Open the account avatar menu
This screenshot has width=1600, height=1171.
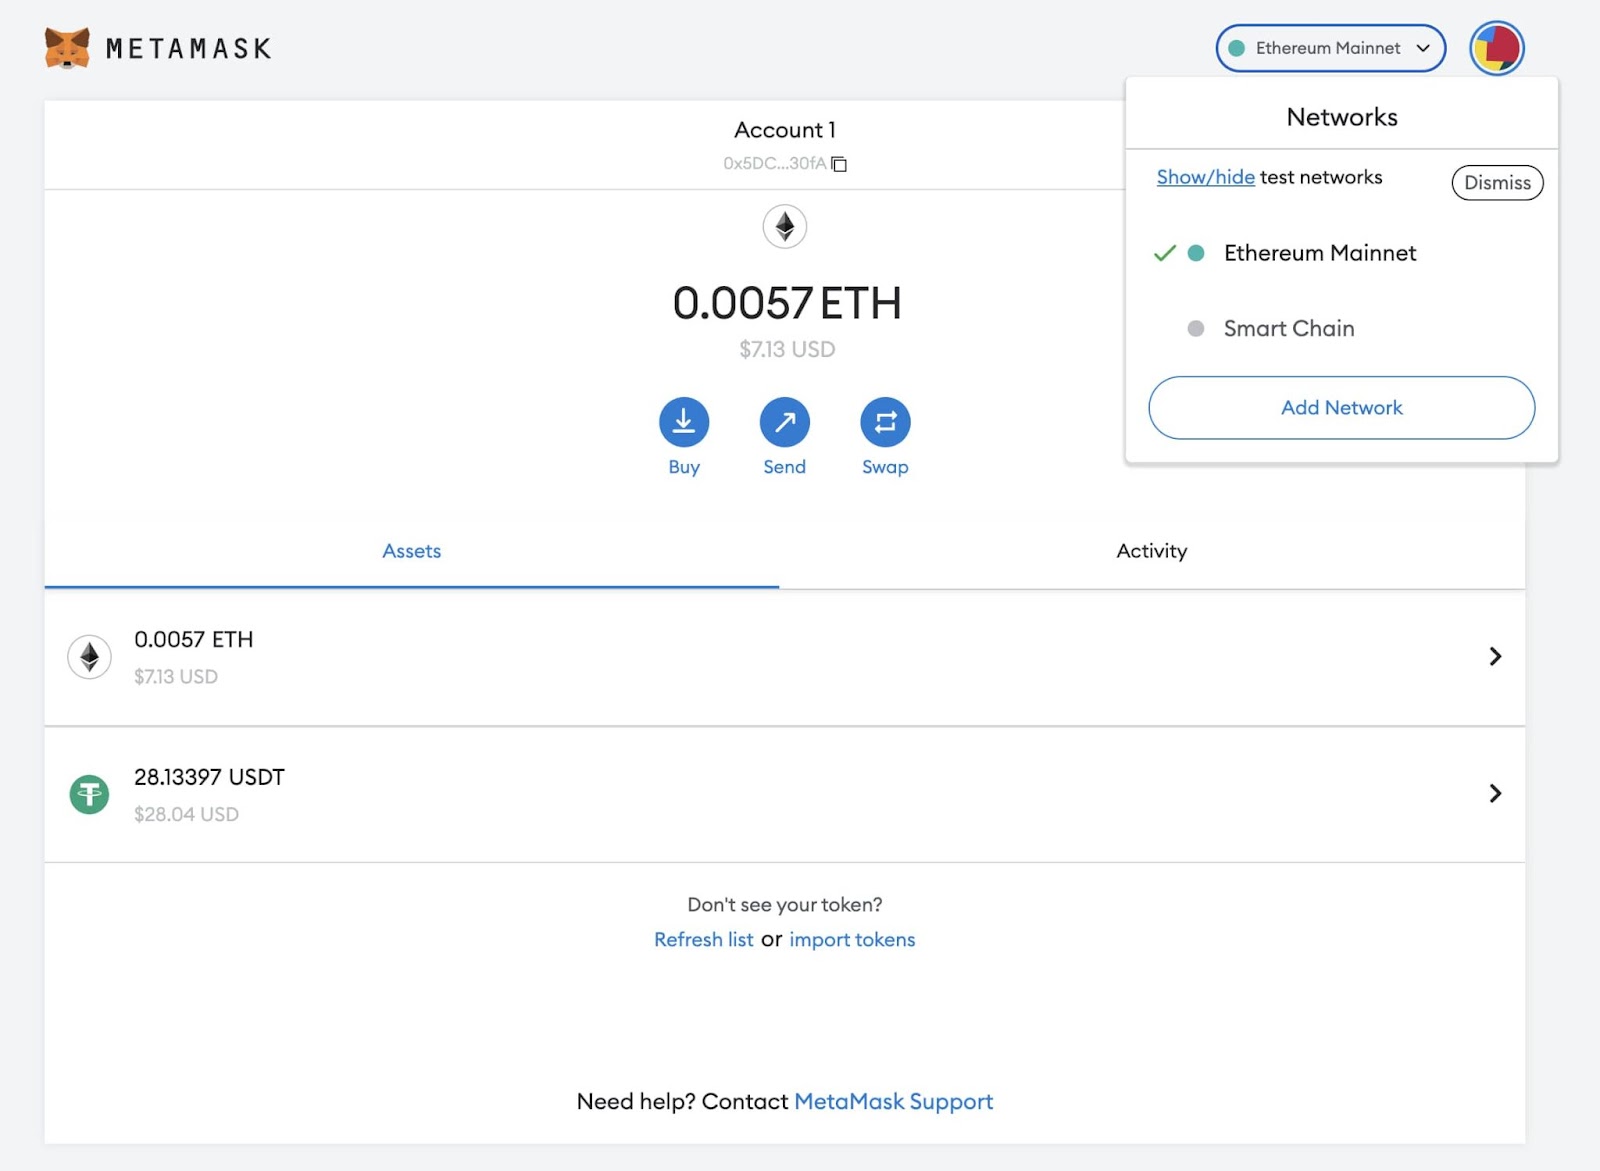click(1496, 48)
